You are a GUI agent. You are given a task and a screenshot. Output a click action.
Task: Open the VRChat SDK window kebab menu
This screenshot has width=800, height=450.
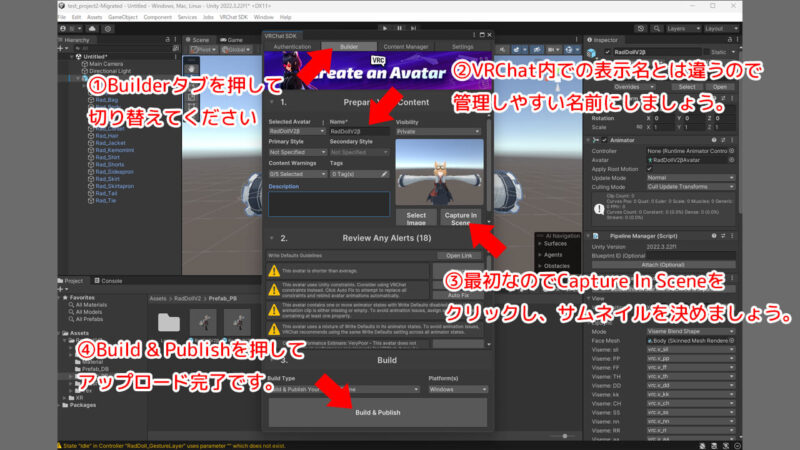[x=474, y=35]
